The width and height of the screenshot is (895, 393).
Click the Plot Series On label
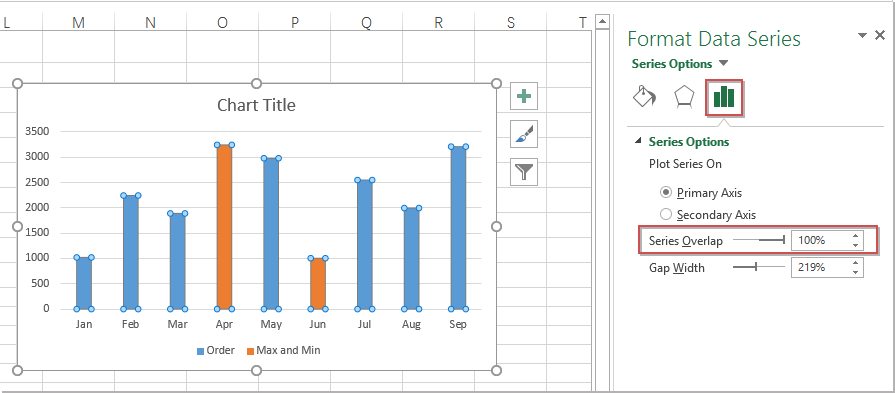686,164
